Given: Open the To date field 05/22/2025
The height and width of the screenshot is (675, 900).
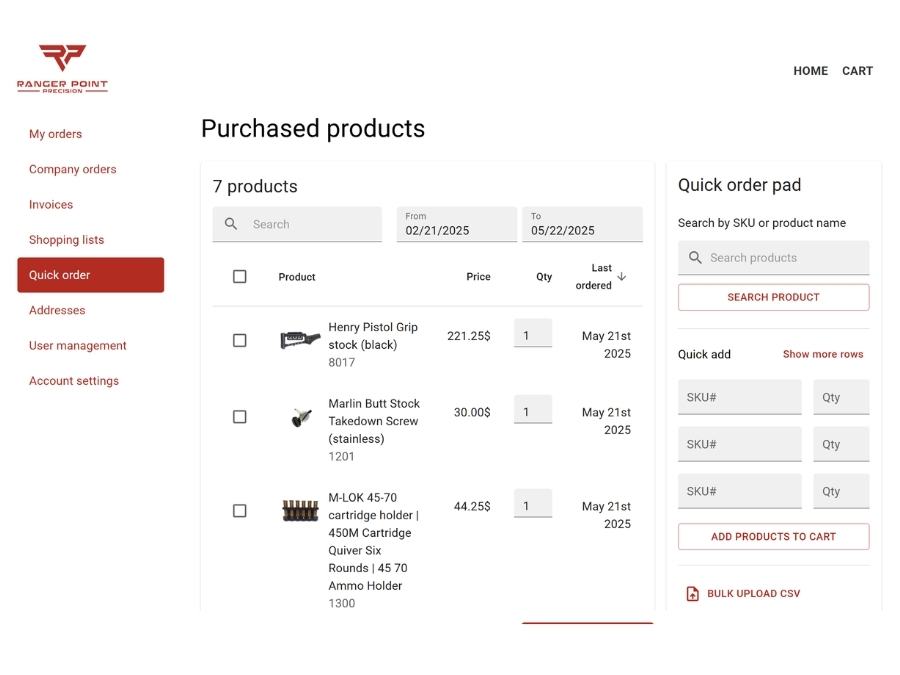Looking at the screenshot, I should pos(583,224).
